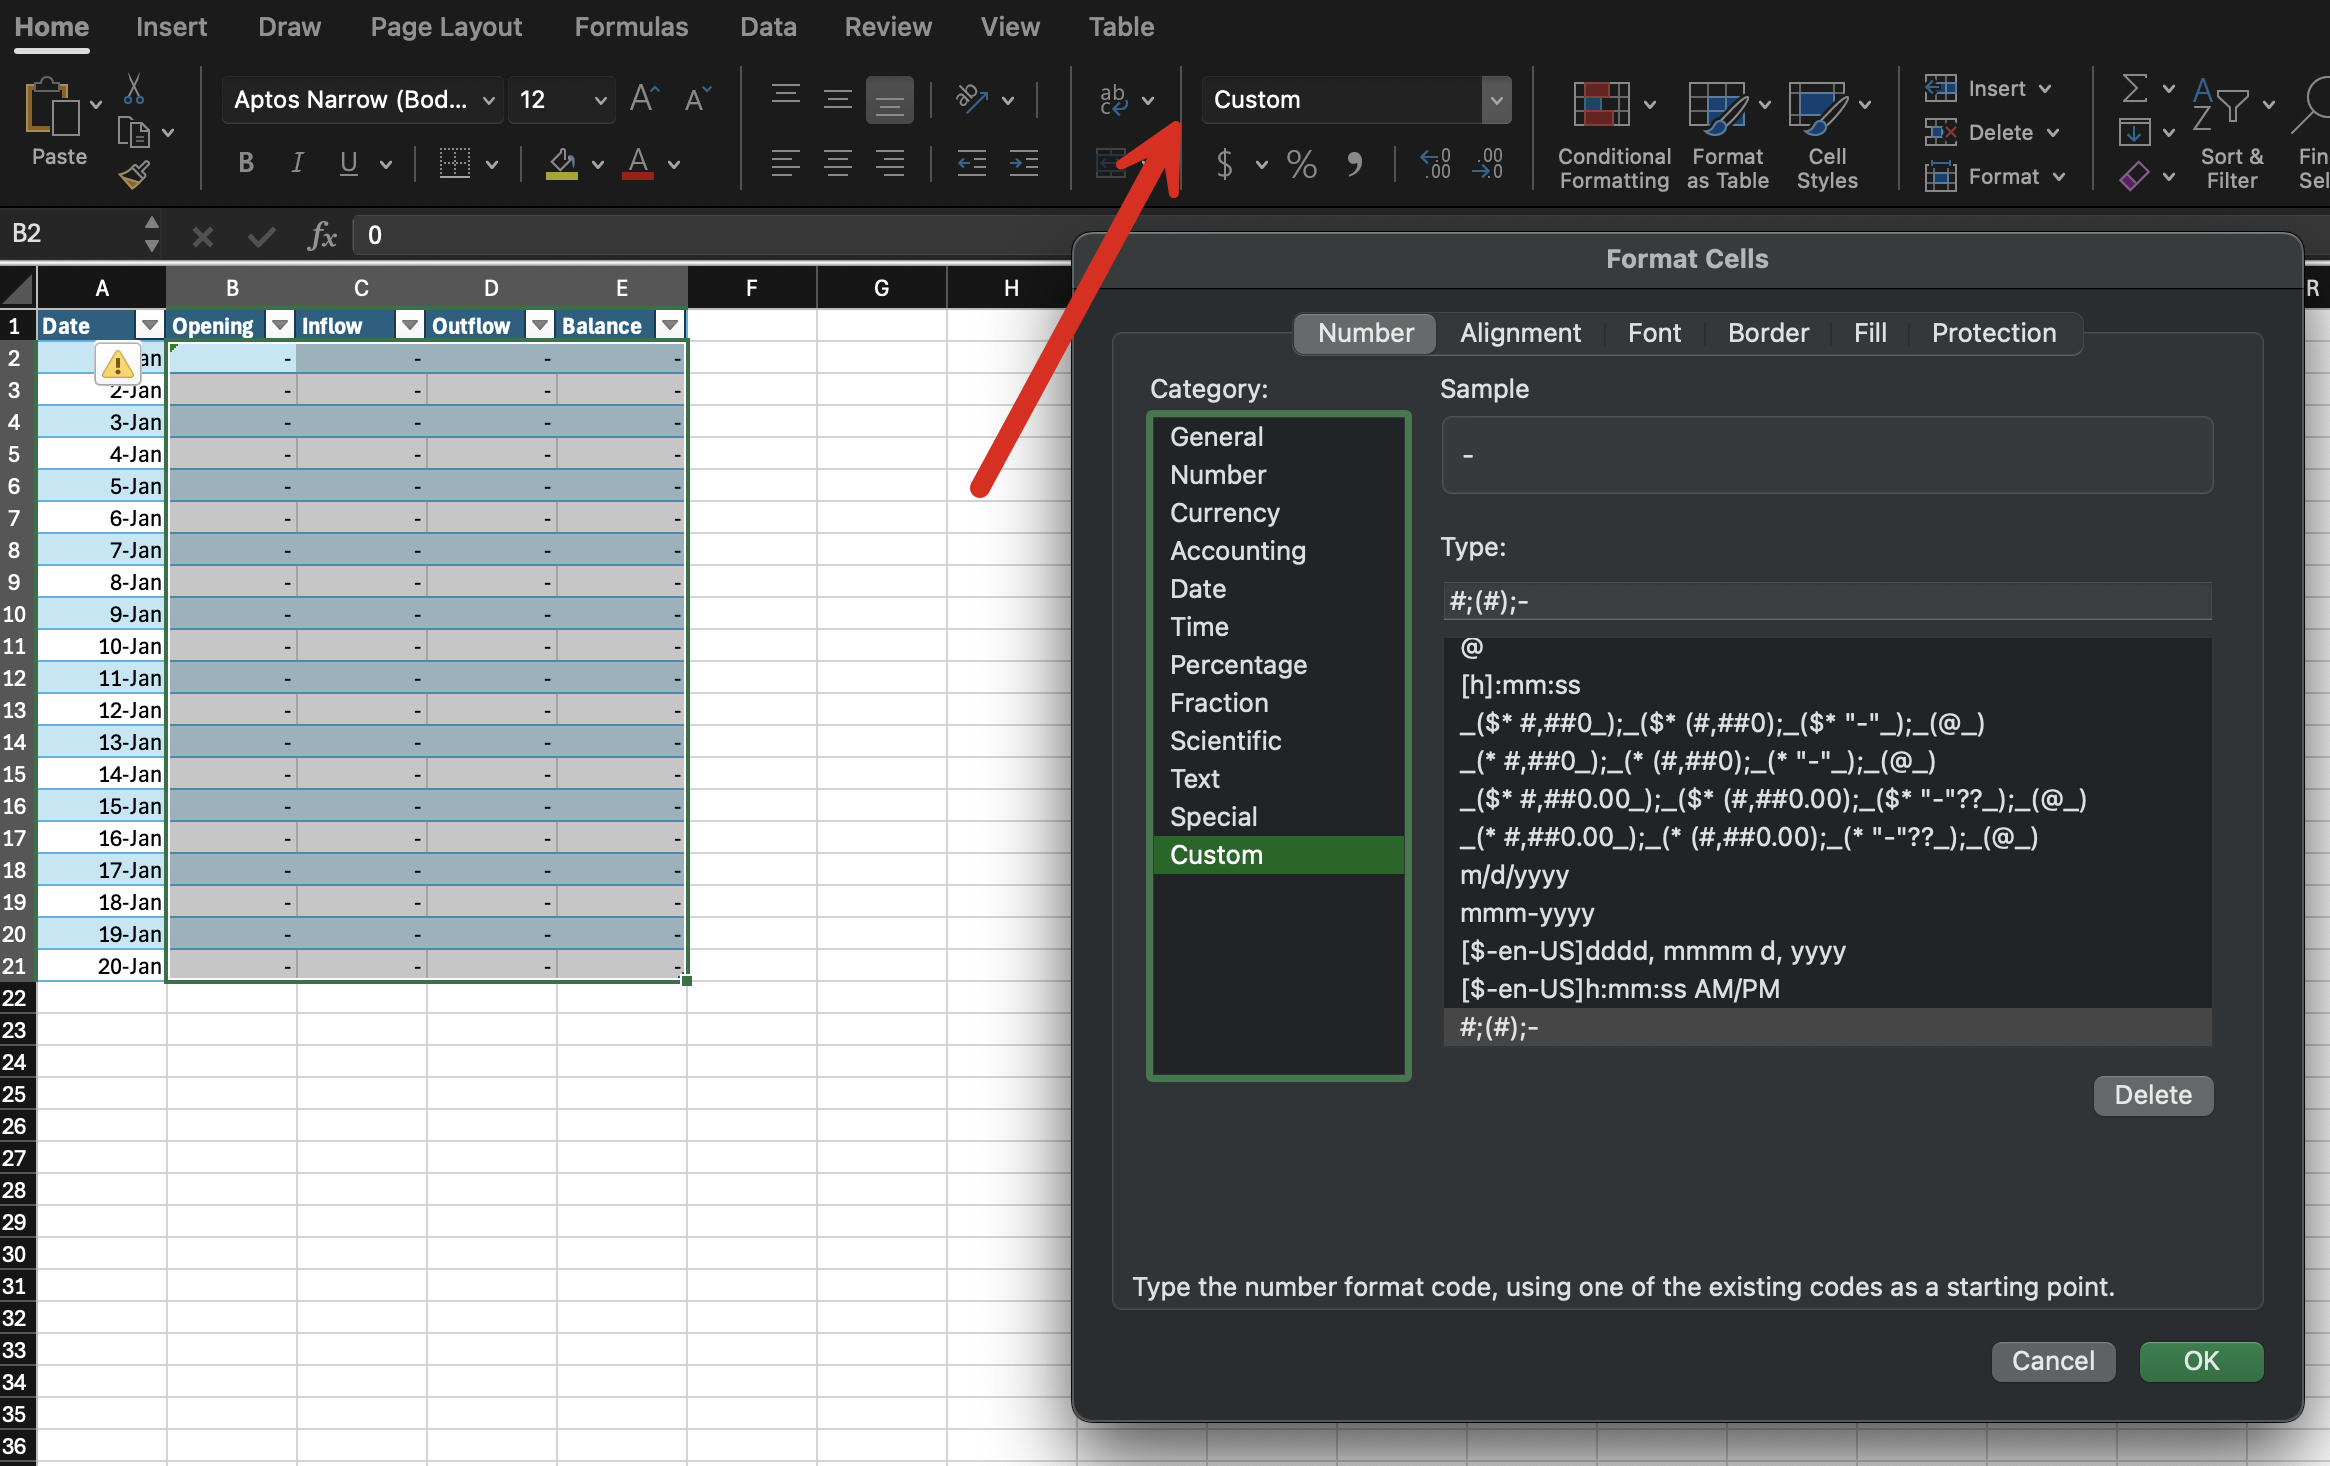The width and height of the screenshot is (2330, 1466).
Task: Click the Insert Function fx icon
Action: (322, 236)
